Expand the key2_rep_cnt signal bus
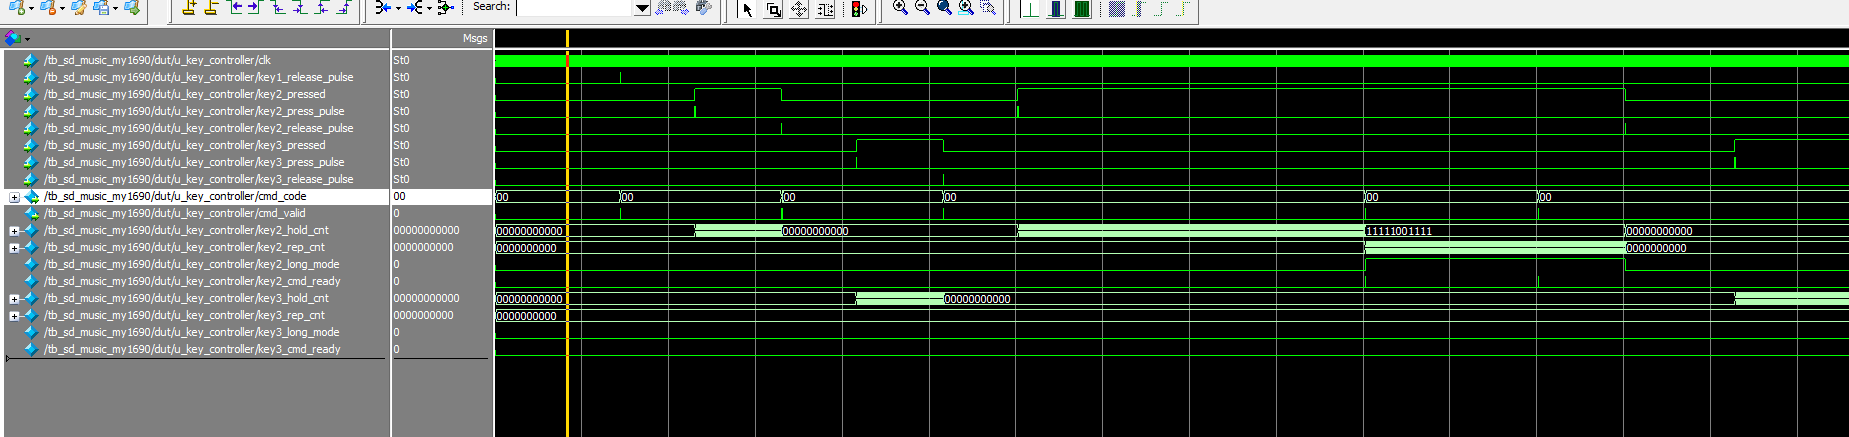Screen dimensions: 1849x437 click(14, 248)
